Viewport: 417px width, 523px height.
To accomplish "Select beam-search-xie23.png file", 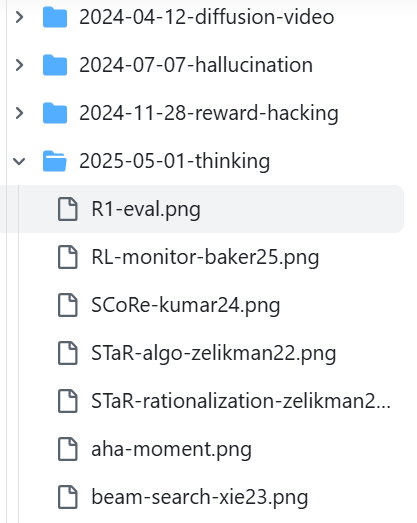I will point(199,497).
